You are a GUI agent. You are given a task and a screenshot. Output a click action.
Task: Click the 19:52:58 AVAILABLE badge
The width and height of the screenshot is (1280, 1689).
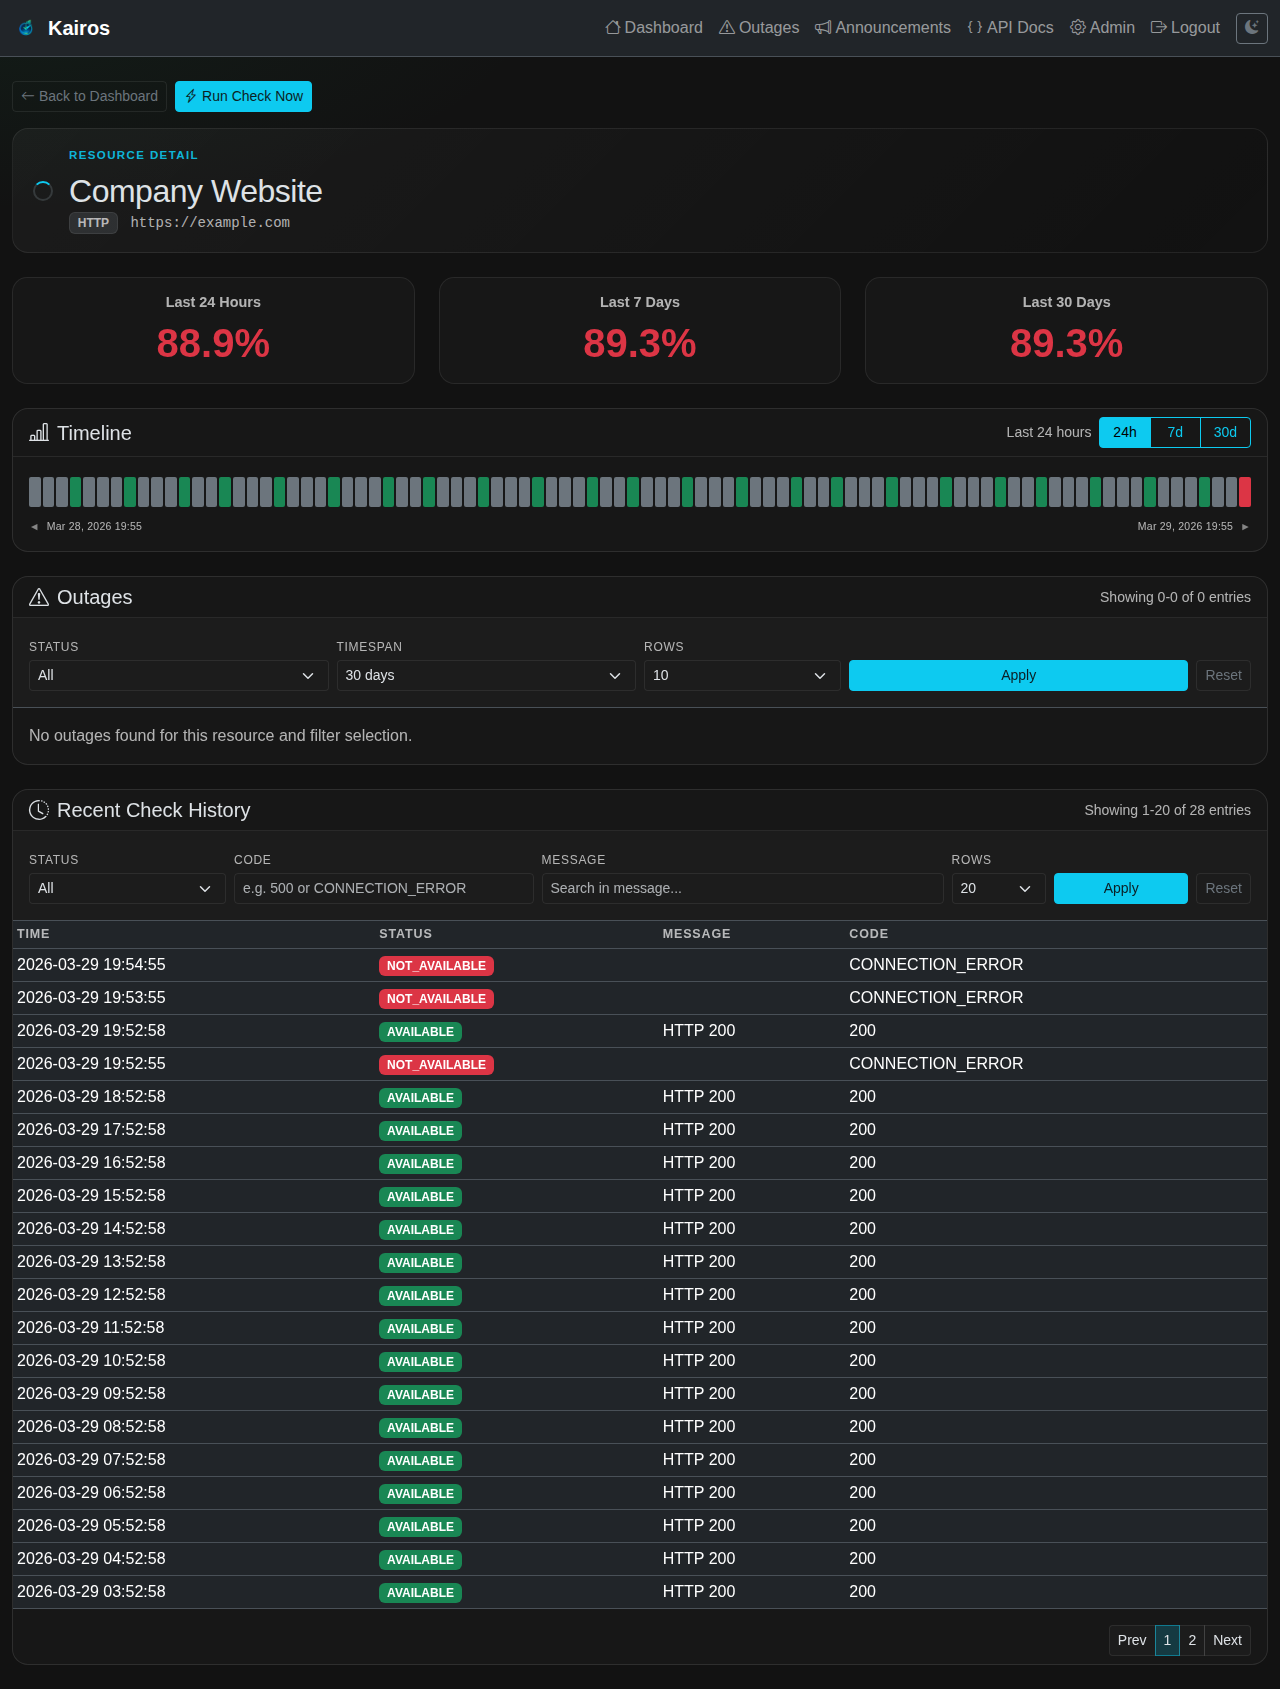point(420,1032)
